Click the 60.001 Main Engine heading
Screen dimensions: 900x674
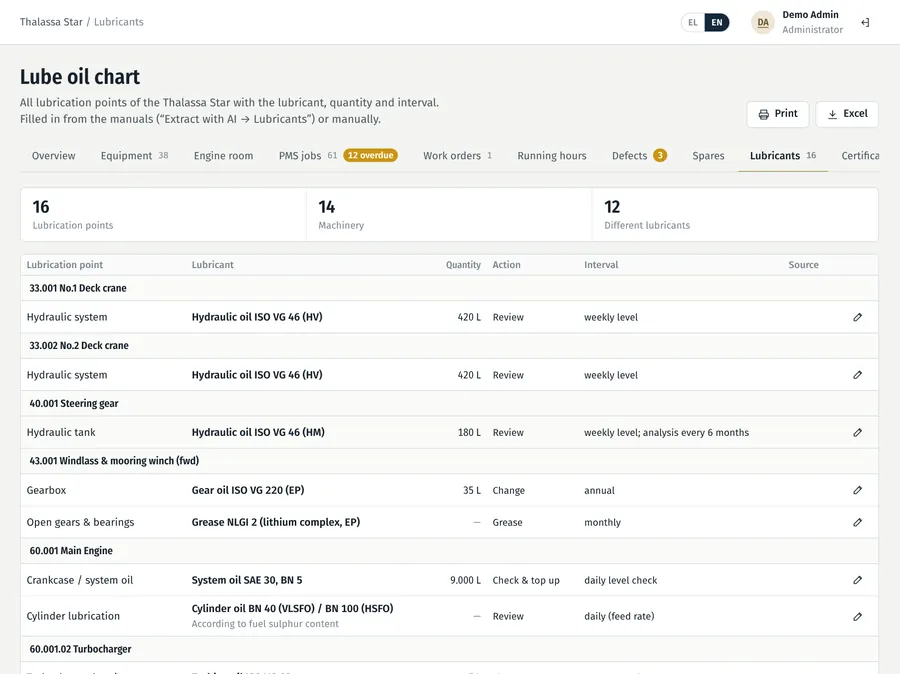coord(71,551)
